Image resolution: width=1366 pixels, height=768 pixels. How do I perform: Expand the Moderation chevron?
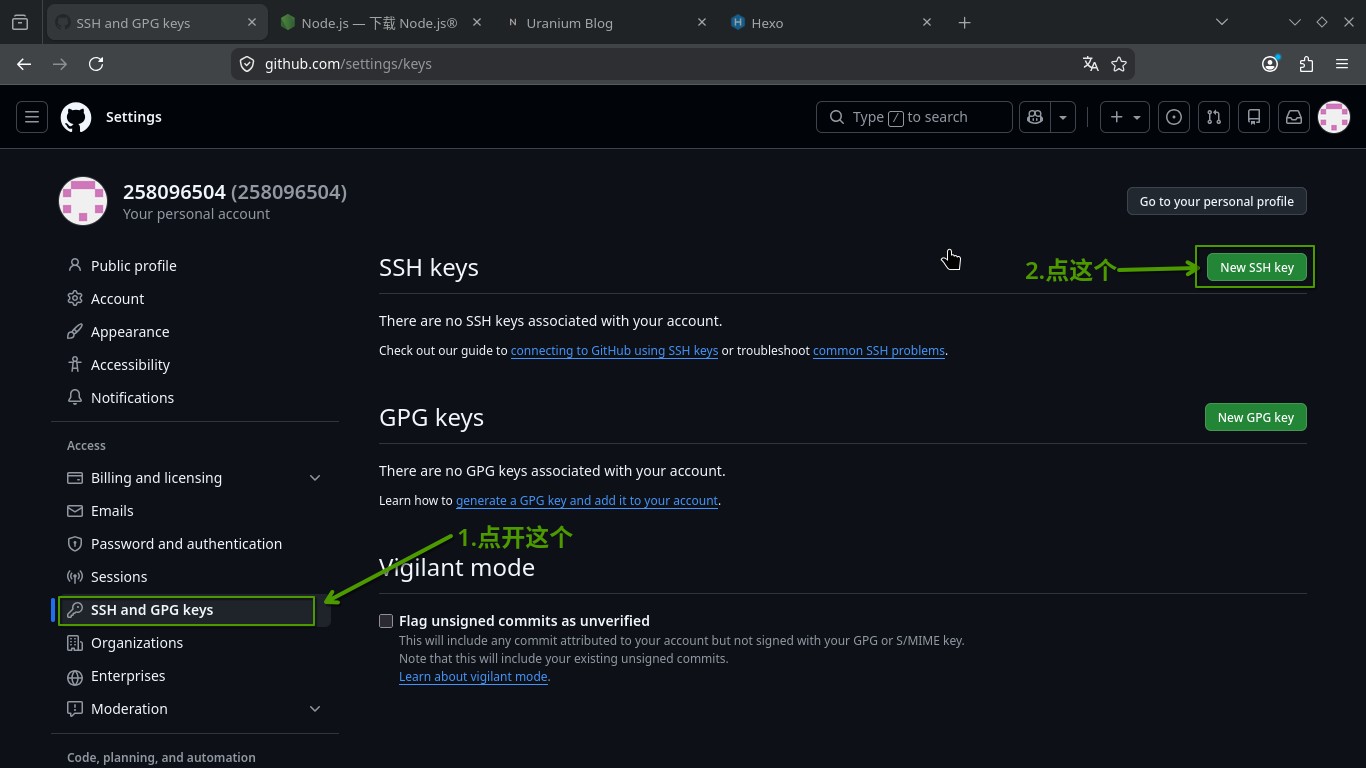[x=315, y=709]
